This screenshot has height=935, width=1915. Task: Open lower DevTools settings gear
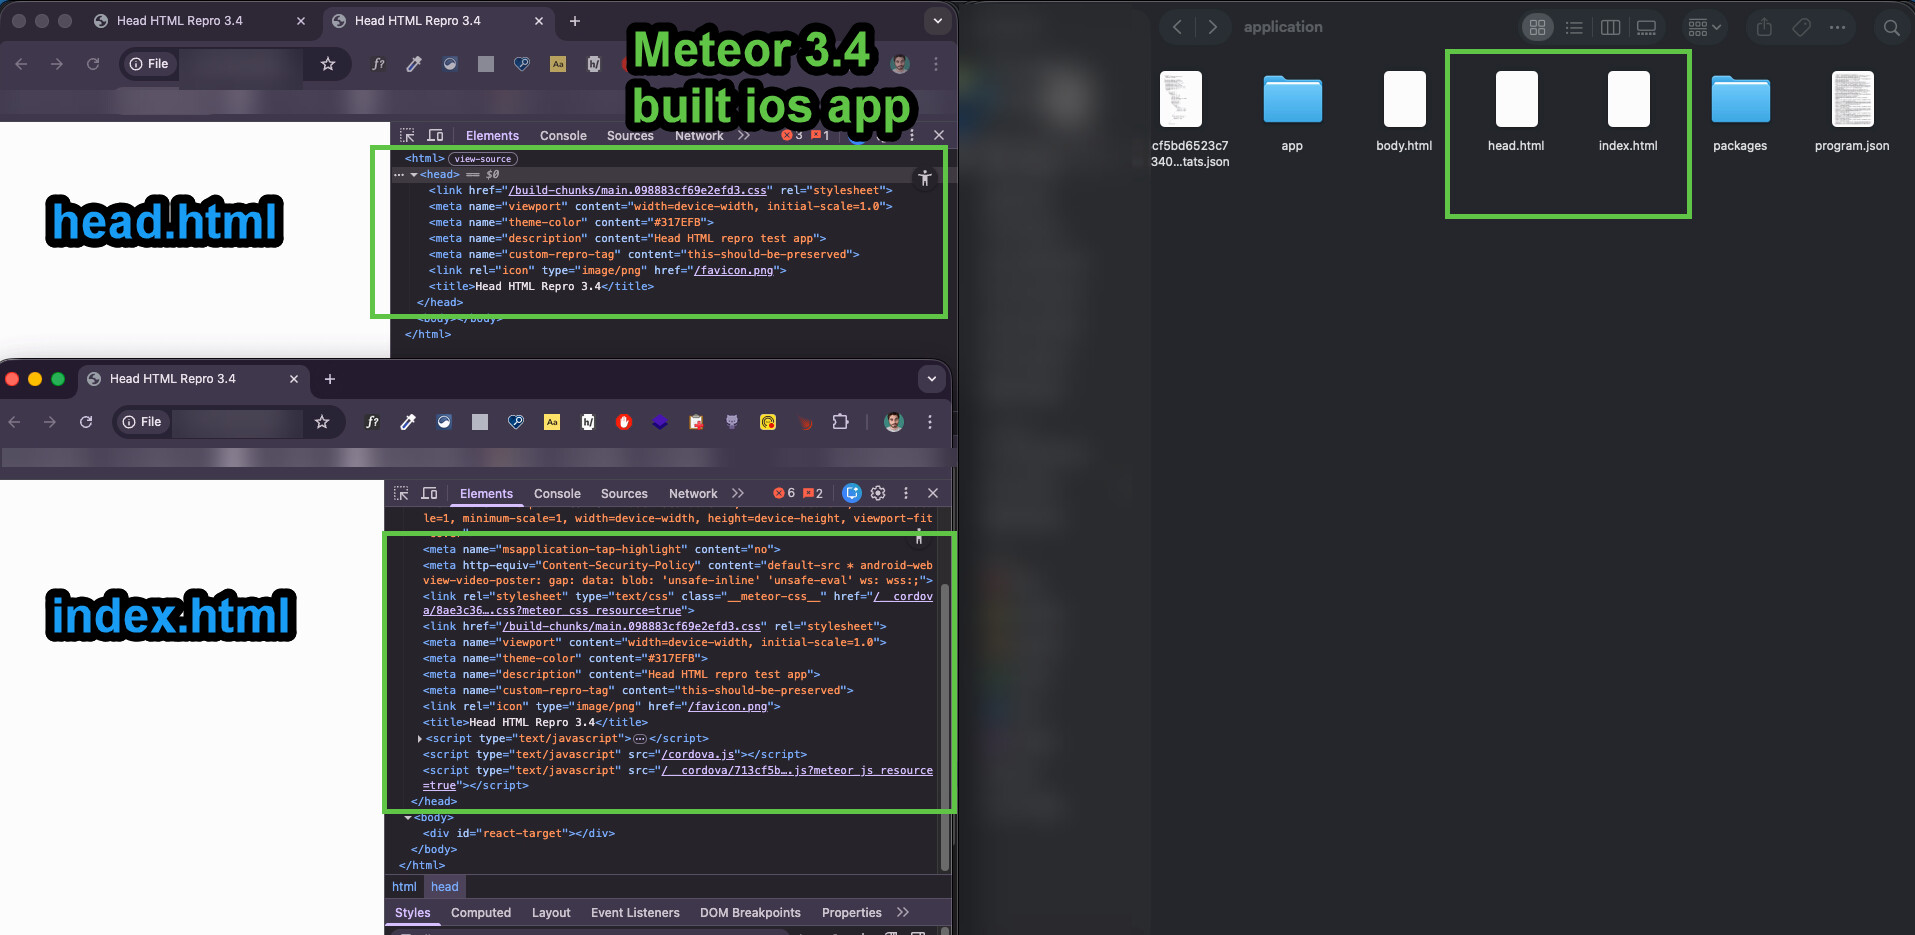tap(878, 493)
